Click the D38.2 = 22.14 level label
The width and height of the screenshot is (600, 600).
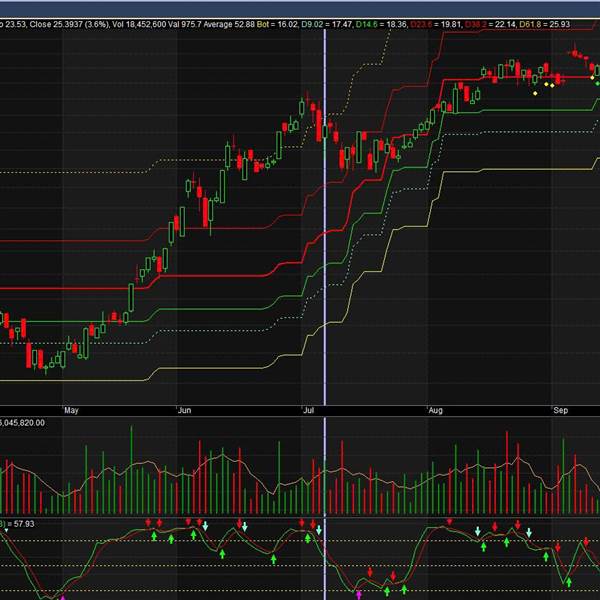(x=491, y=24)
